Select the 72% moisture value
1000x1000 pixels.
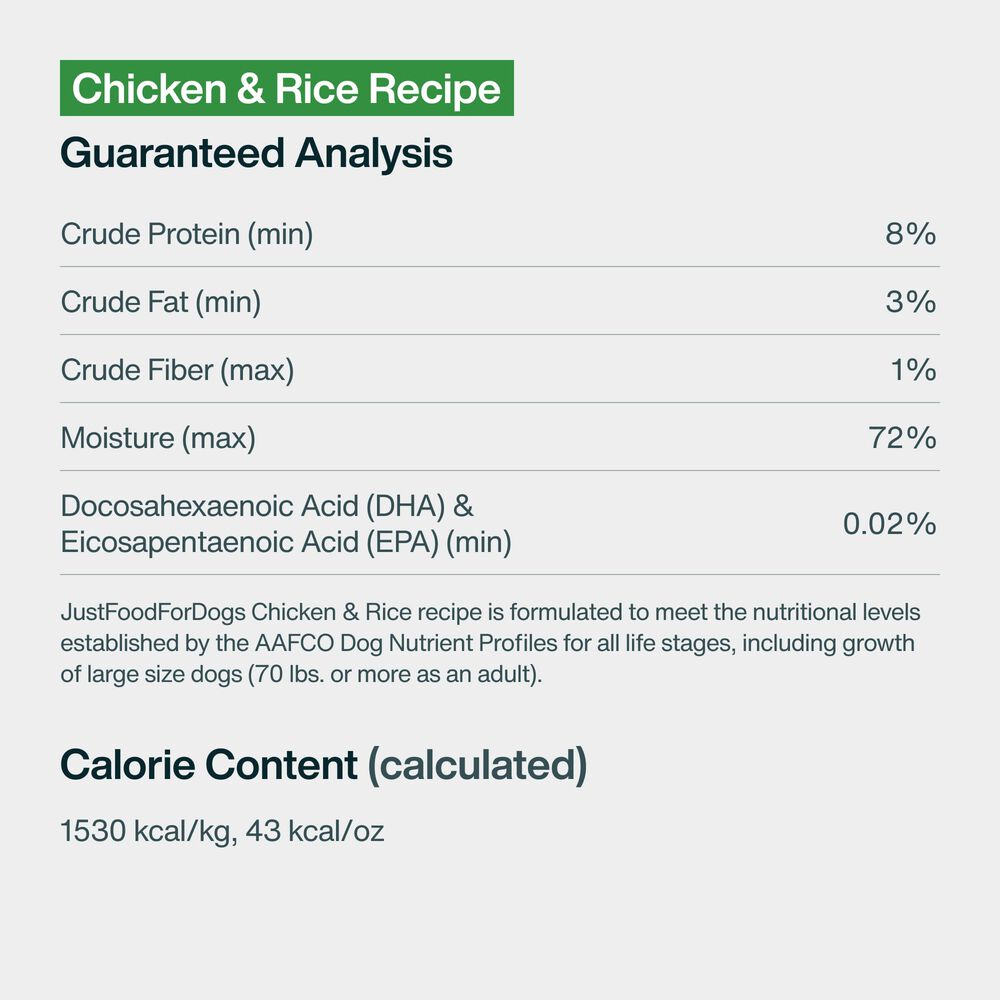(902, 438)
